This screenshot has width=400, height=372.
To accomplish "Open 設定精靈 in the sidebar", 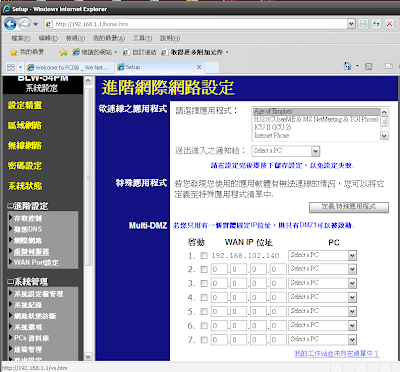I will click(x=25, y=105).
